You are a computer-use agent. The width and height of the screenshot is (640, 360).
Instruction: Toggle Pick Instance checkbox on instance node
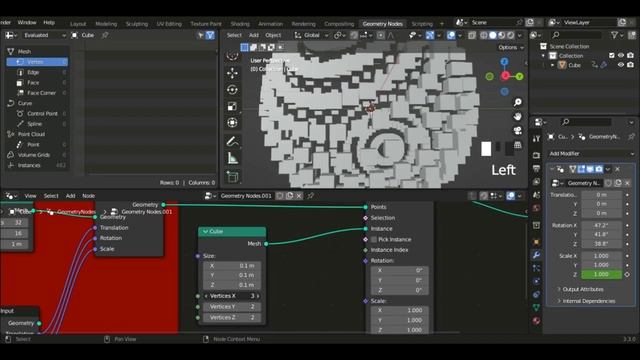pyautogui.click(x=374, y=240)
